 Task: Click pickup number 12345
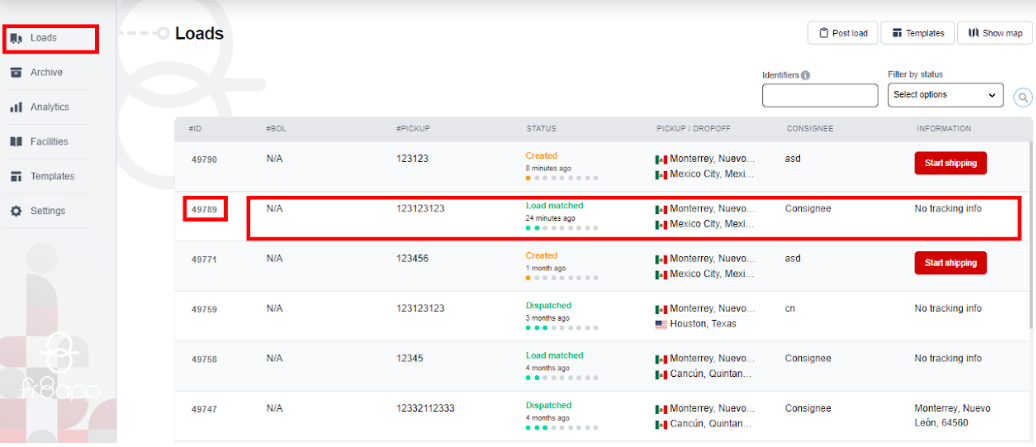[409, 359]
